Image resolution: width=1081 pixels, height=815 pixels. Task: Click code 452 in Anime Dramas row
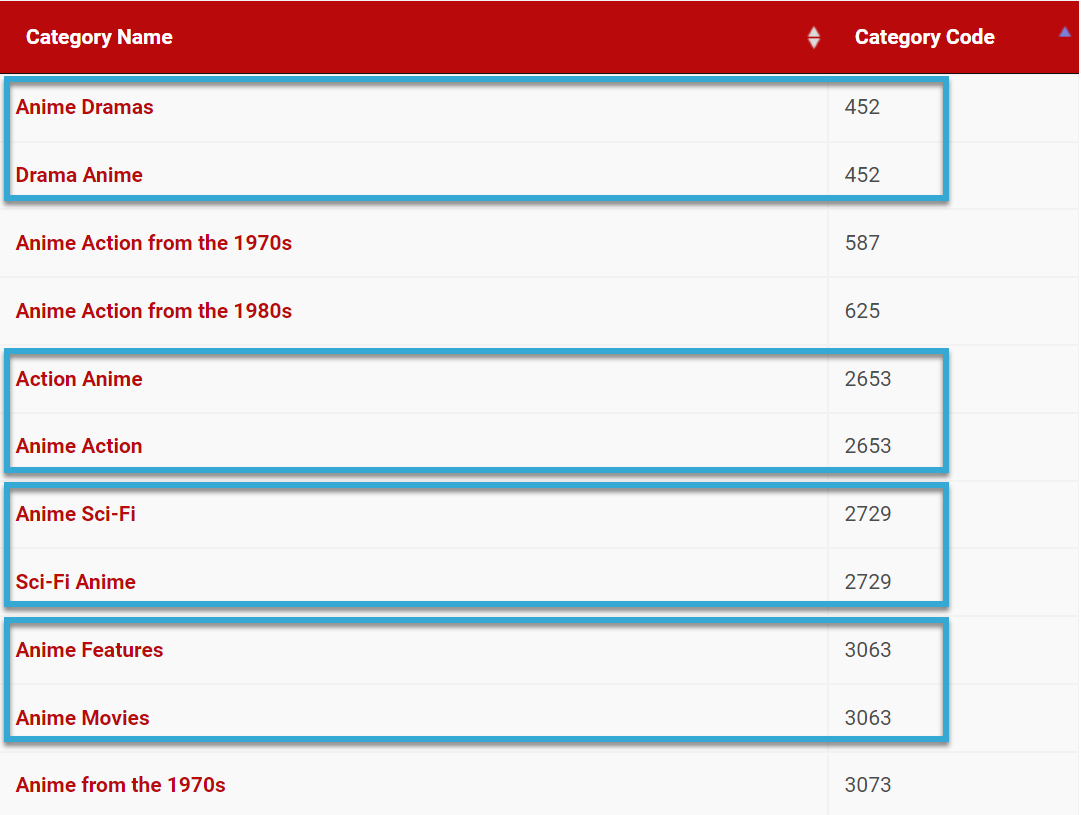tap(862, 107)
